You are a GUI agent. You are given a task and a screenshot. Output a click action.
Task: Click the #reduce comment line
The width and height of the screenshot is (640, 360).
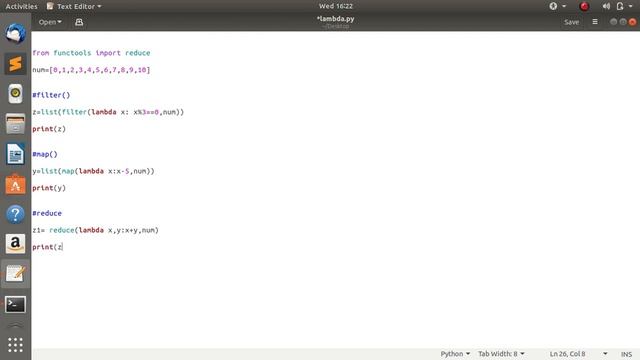(47, 213)
